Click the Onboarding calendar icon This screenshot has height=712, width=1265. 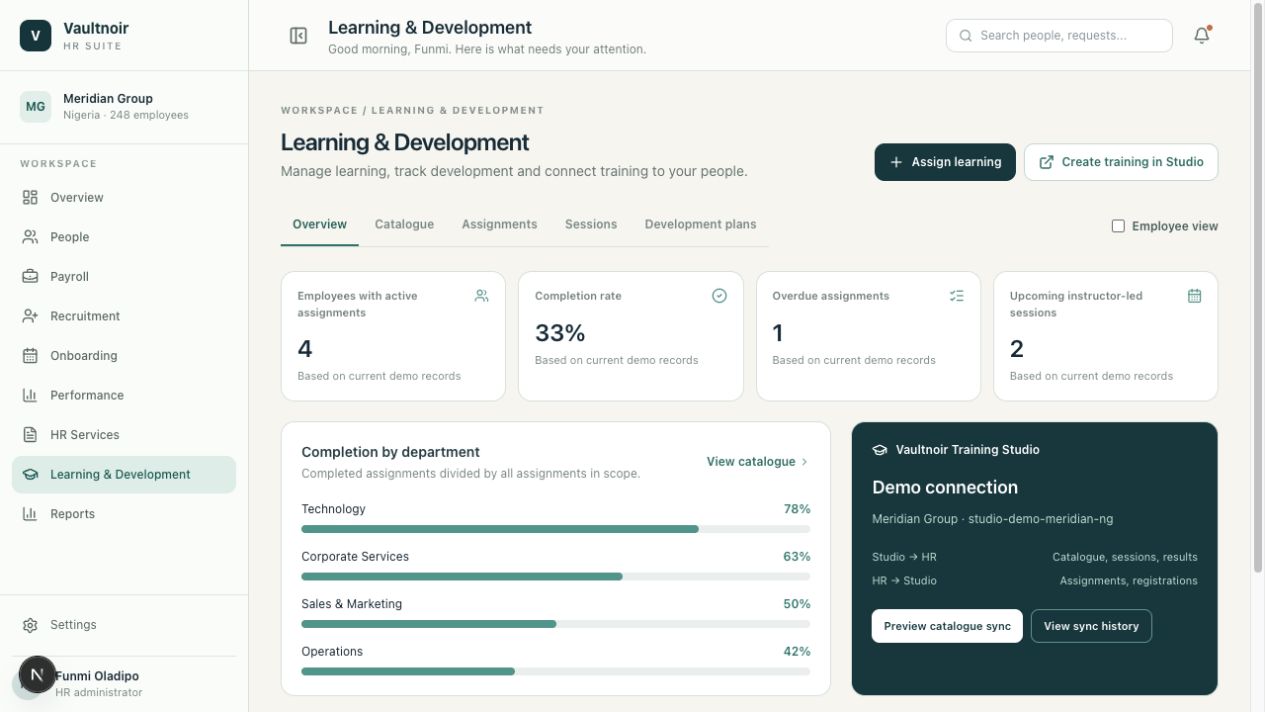30,355
